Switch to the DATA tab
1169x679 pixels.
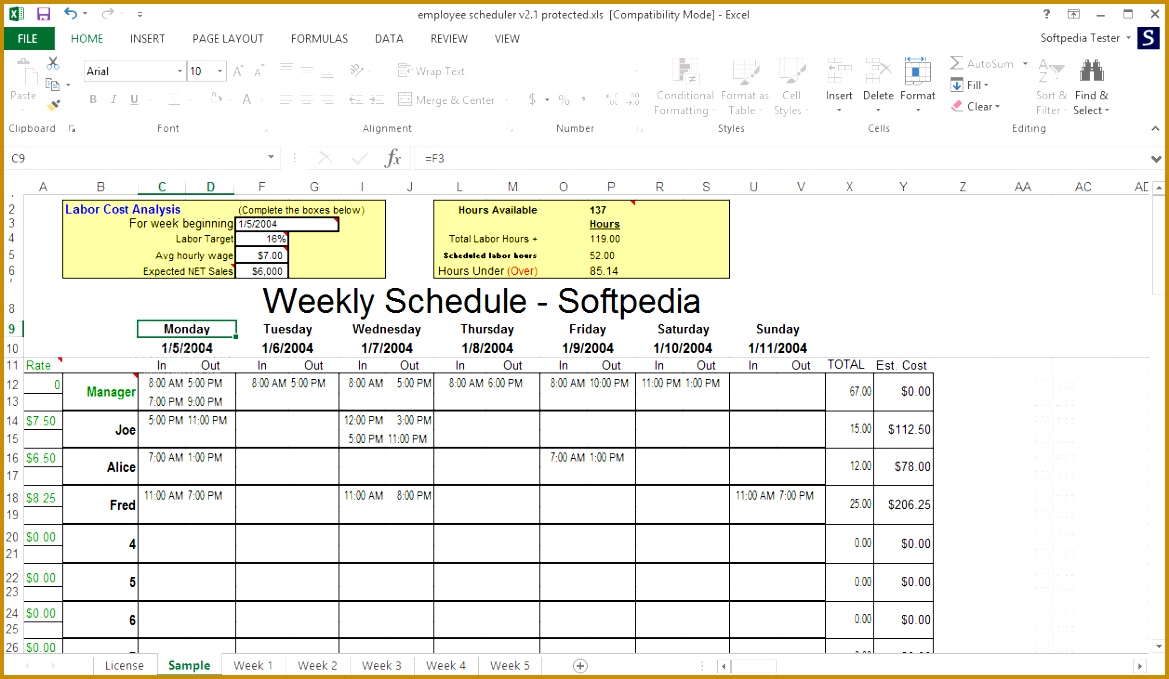tap(388, 39)
